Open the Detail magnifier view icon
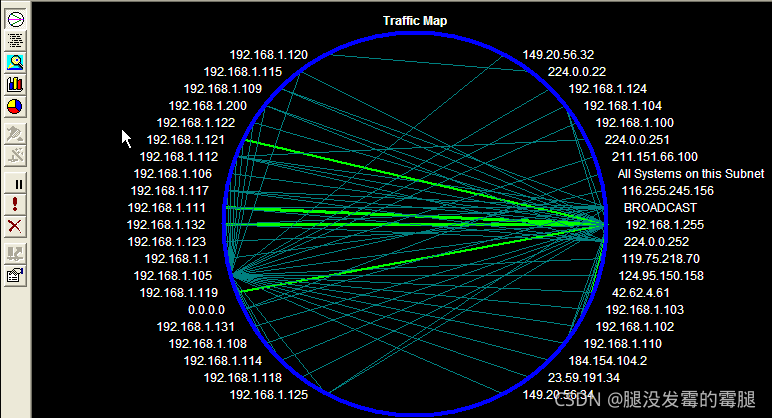Screen dimensions: 772x418 coord(15,63)
